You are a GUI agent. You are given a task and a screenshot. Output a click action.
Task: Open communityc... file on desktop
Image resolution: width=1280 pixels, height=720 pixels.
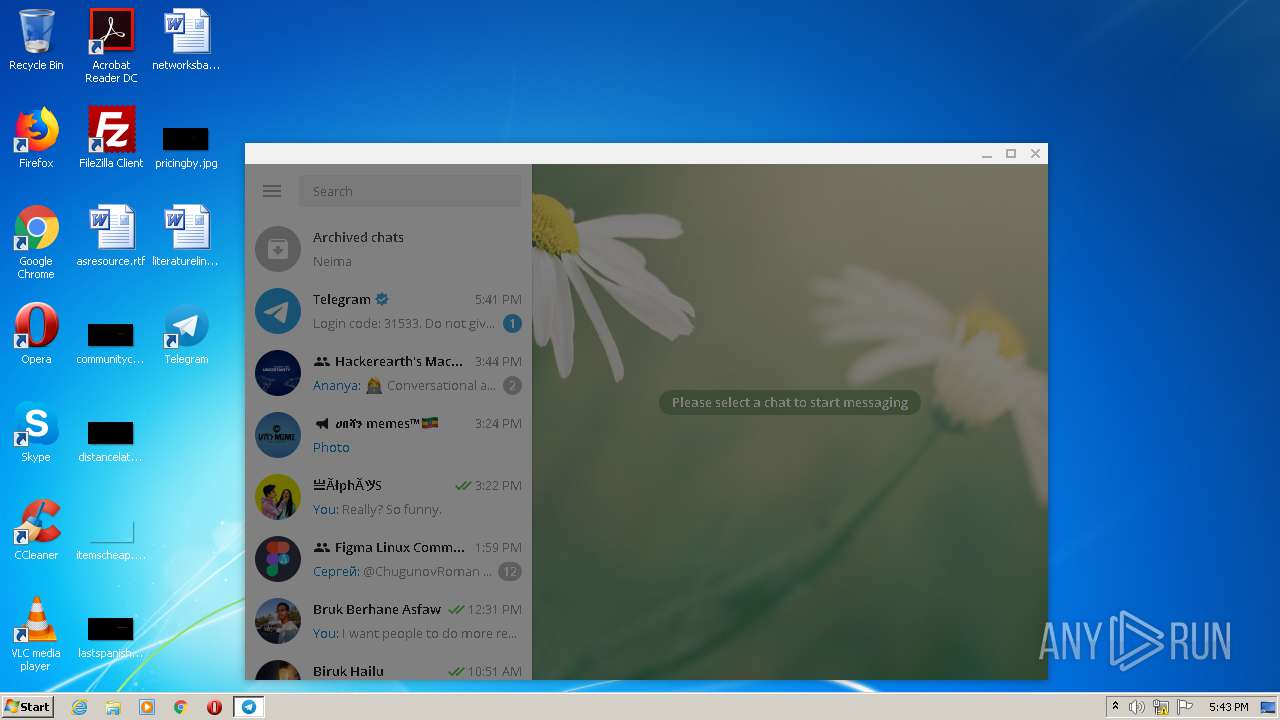(111, 343)
